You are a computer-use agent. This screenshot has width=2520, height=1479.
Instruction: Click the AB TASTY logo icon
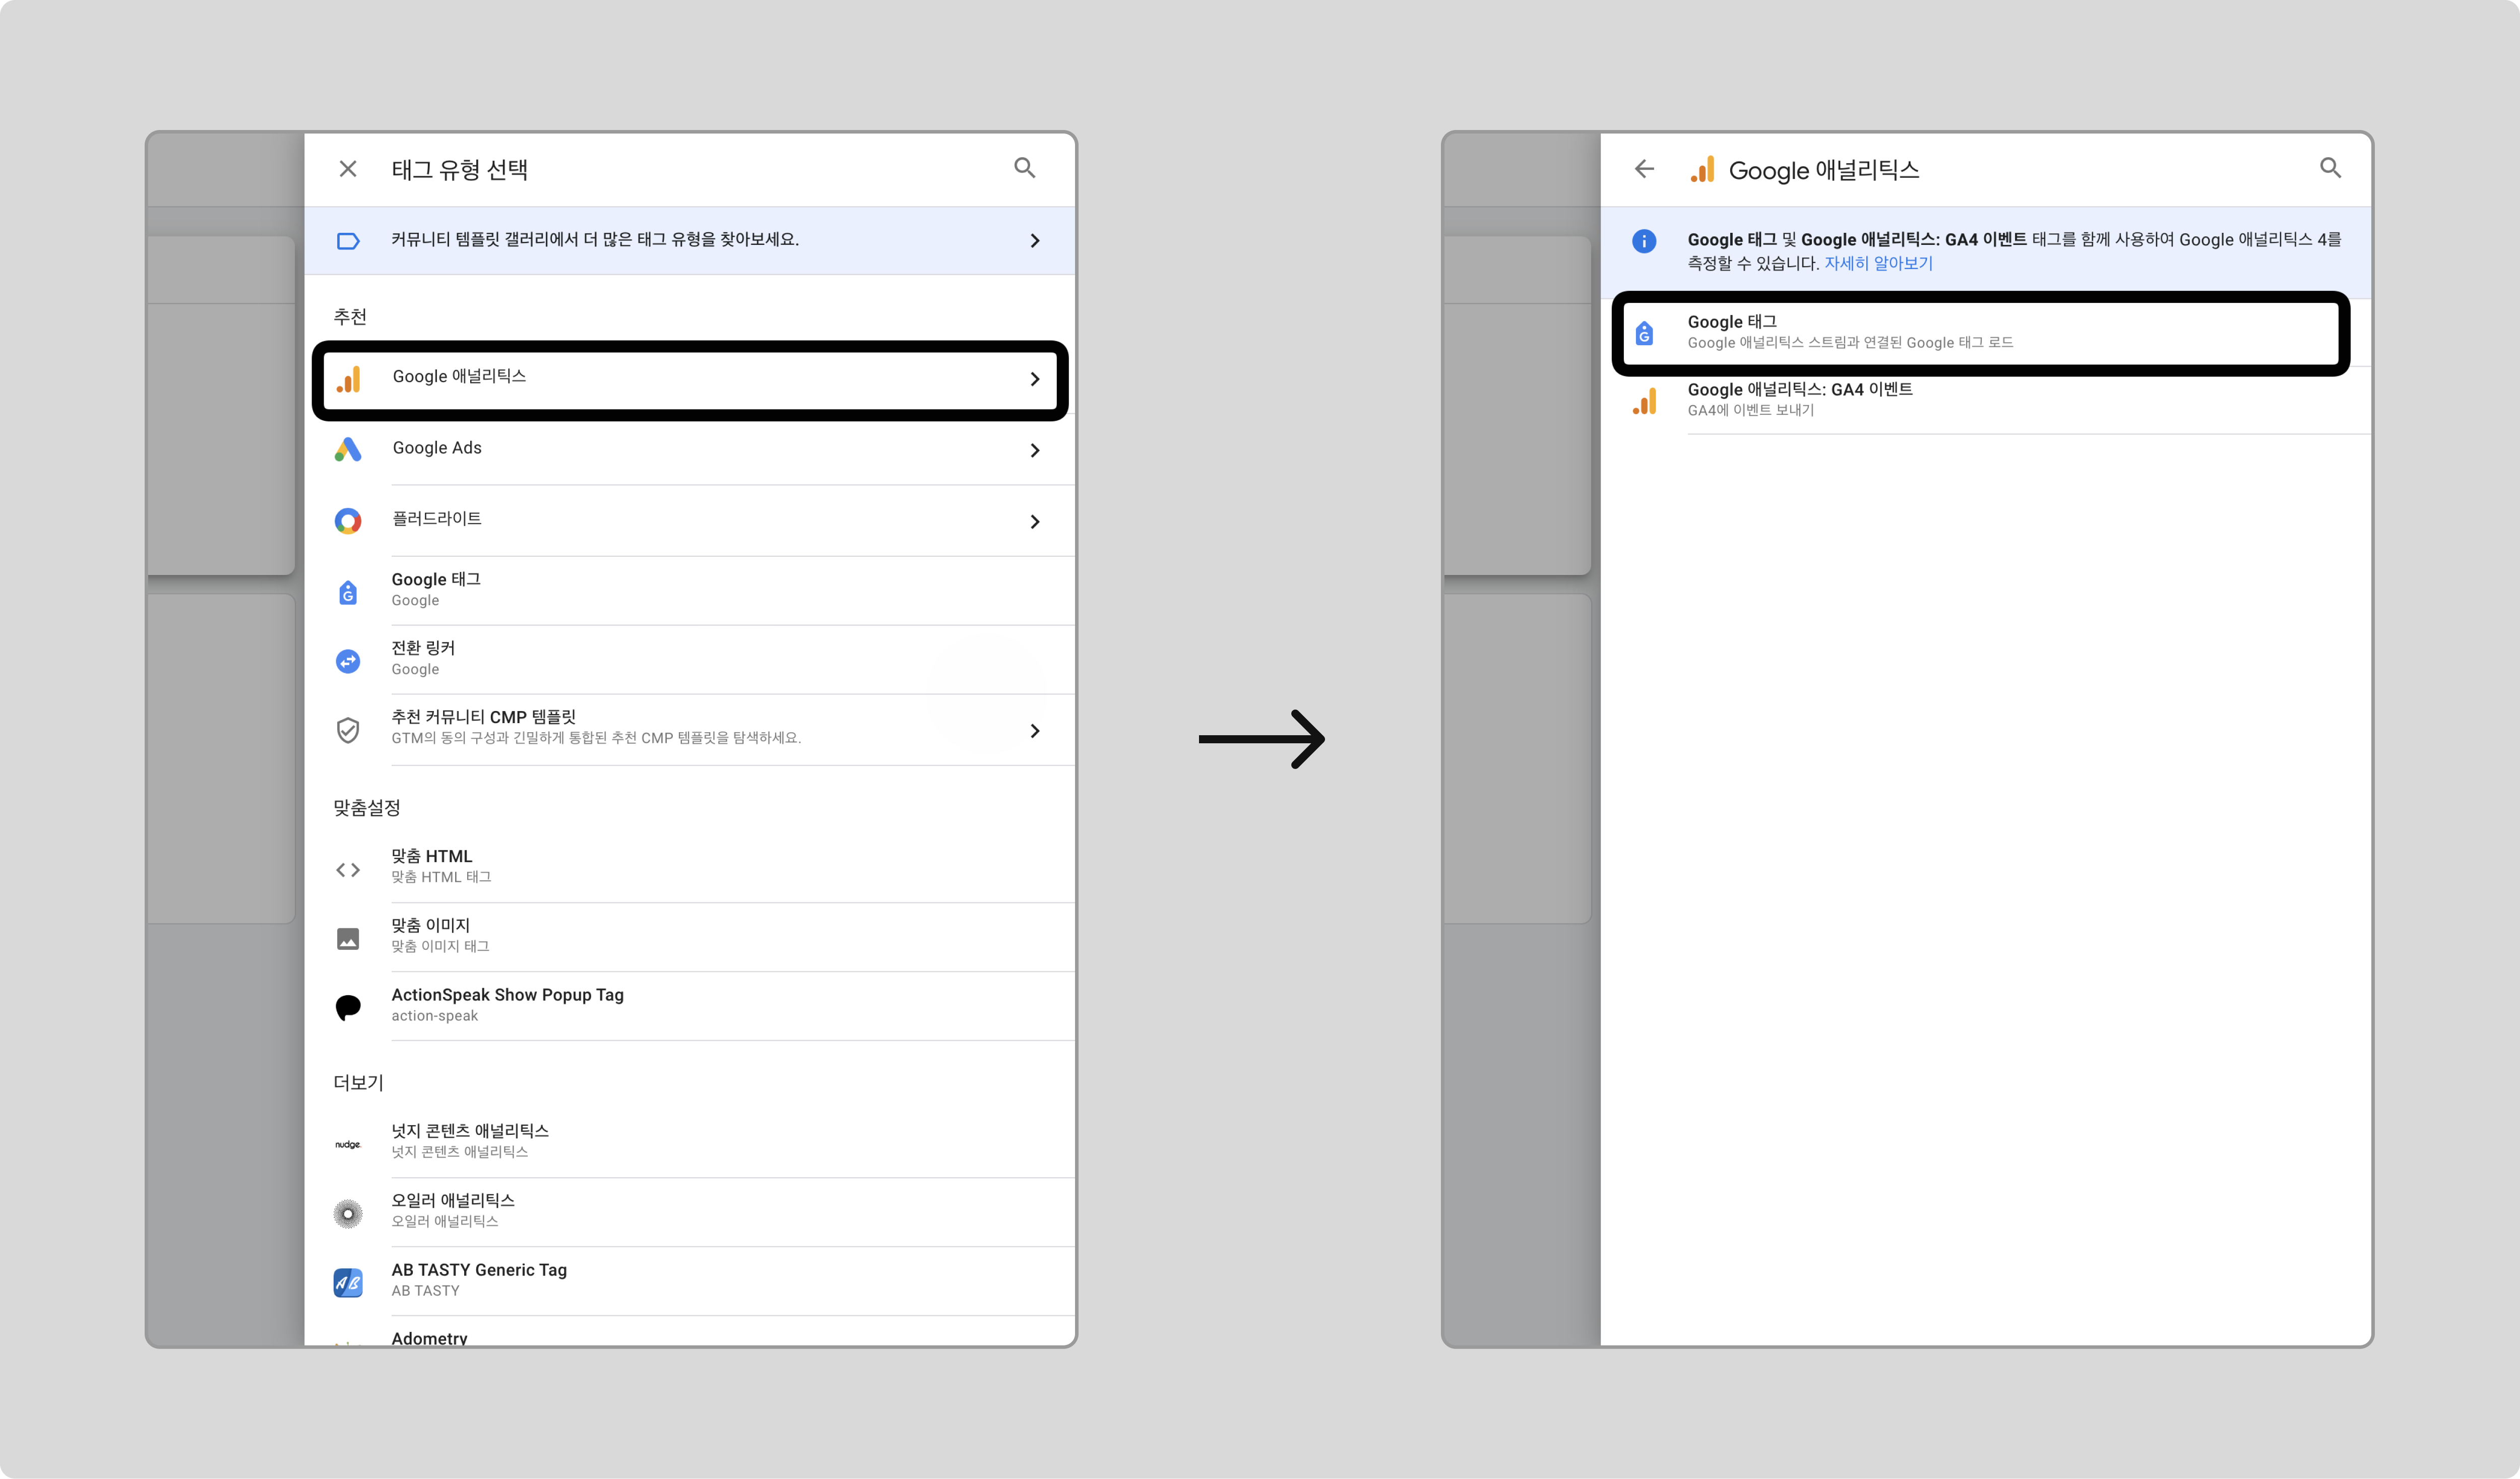coord(348,1283)
